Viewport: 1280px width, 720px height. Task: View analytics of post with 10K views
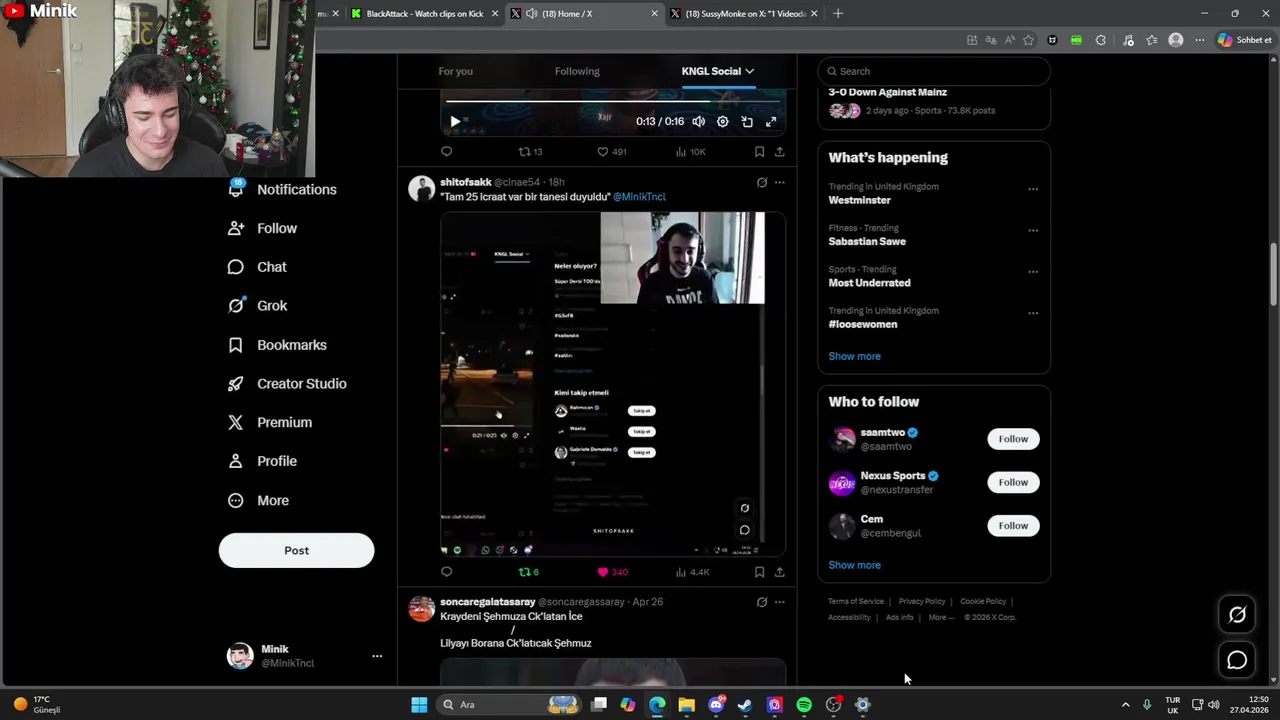point(690,152)
